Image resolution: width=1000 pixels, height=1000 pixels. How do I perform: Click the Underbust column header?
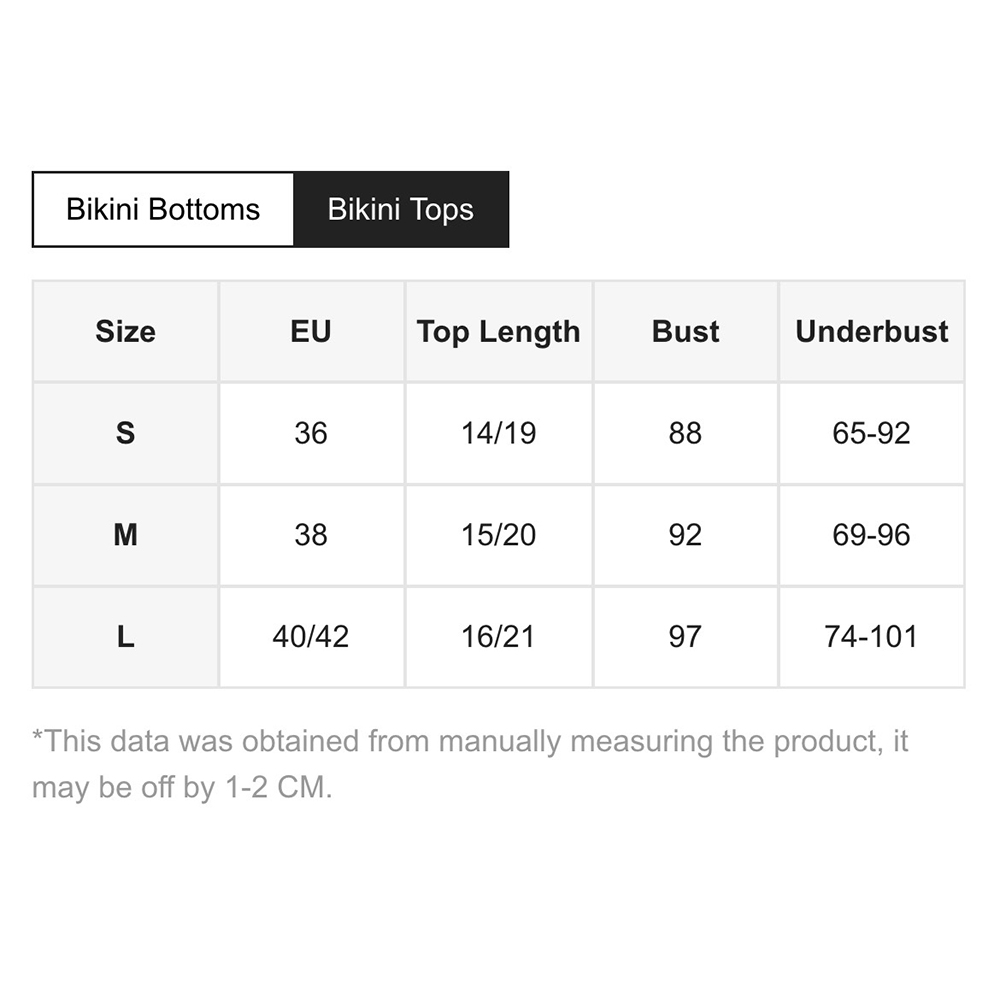click(x=872, y=332)
